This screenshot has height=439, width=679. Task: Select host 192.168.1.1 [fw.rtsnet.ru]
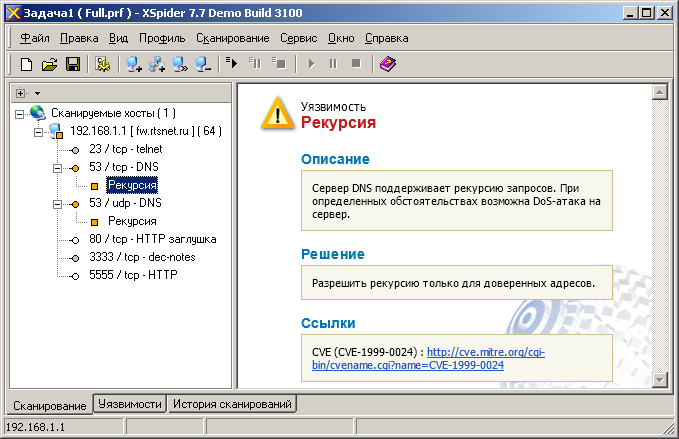146,131
